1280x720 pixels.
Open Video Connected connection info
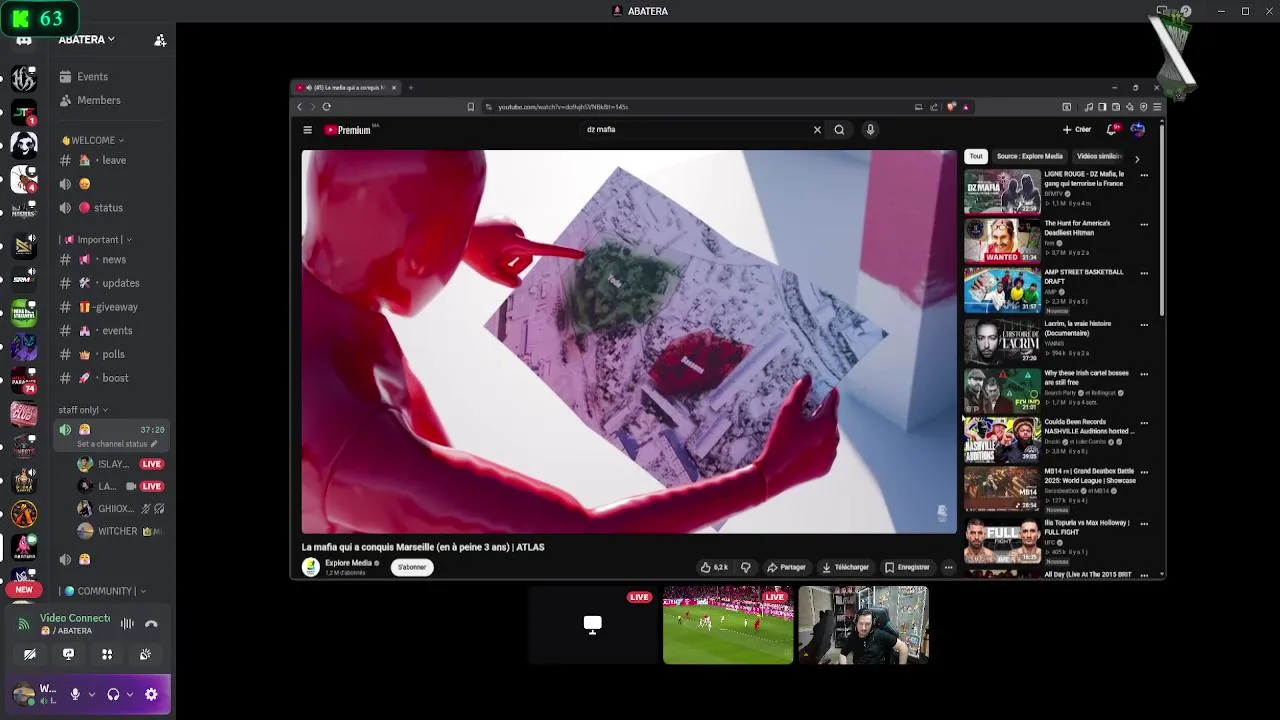click(x=74, y=618)
